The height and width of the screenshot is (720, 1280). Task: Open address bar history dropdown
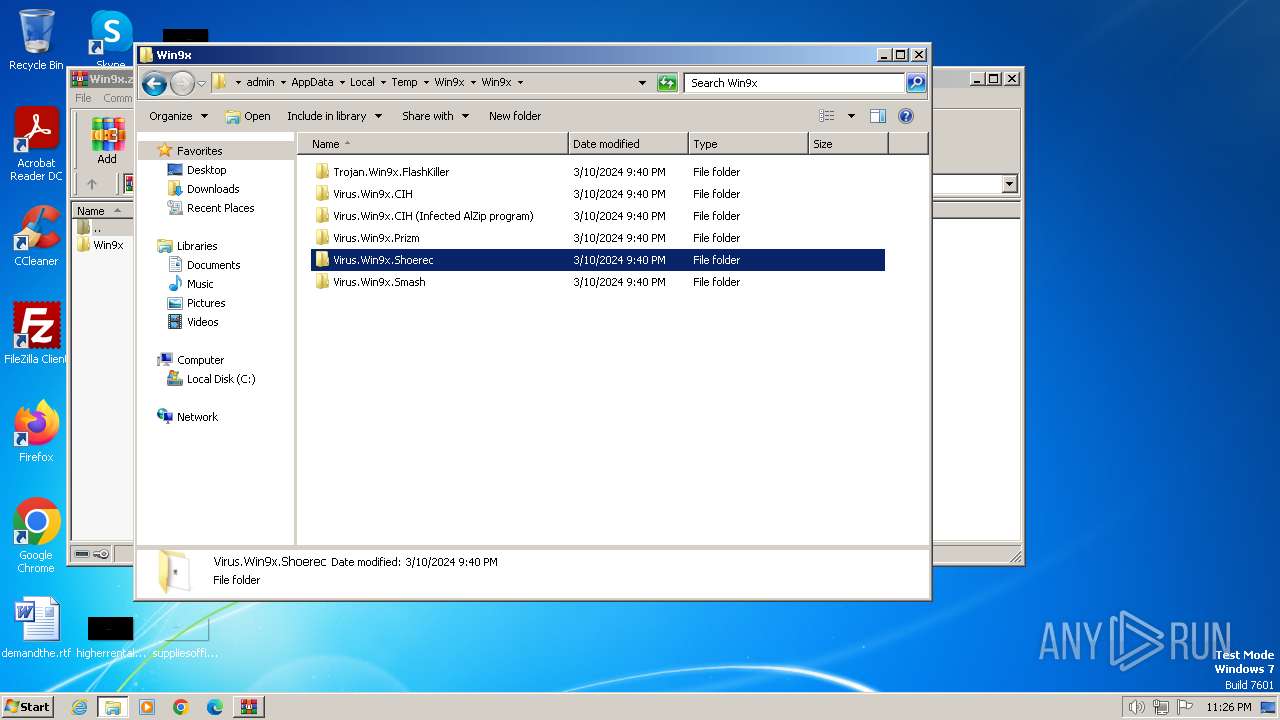coord(642,83)
